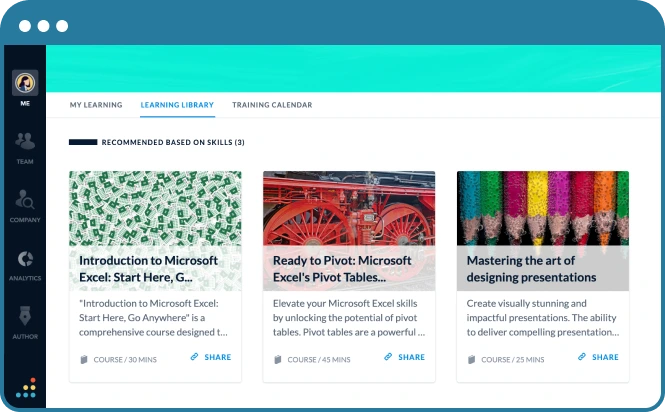This screenshot has width=665, height=412.
Task: Open the Company search icon
Action: pyautogui.click(x=25, y=199)
